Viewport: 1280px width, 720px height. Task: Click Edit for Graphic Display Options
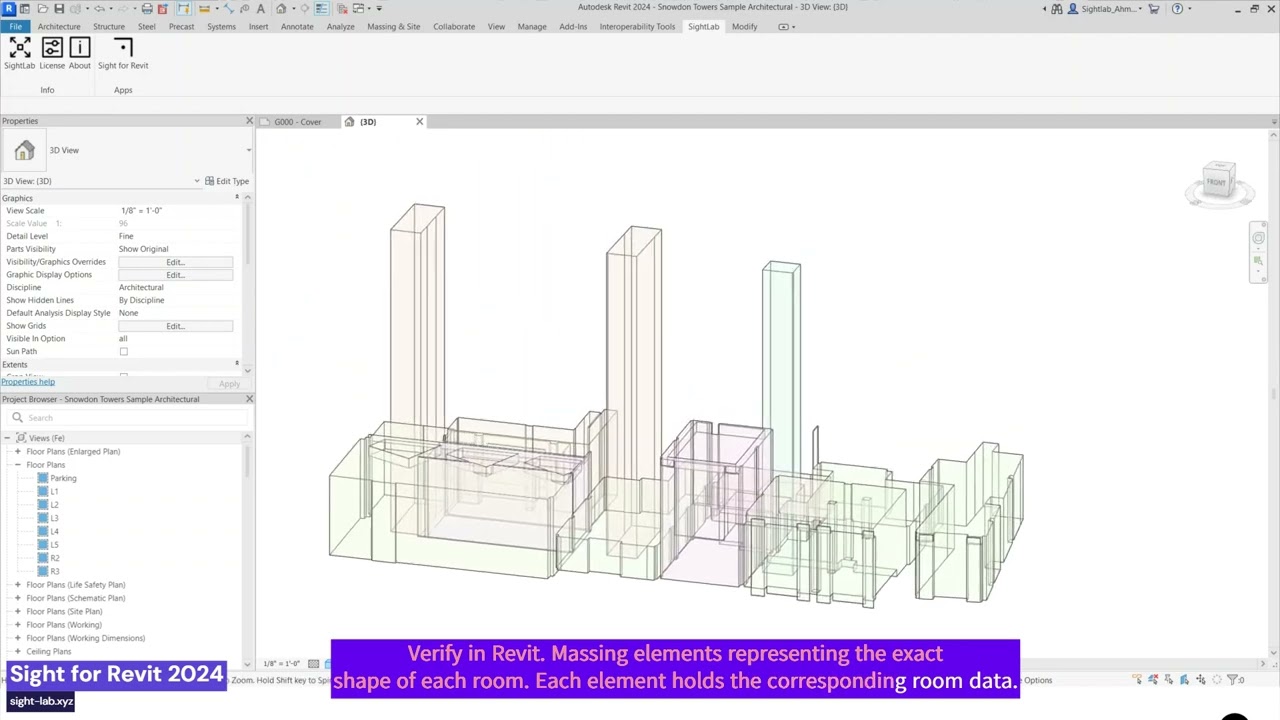[x=176, y=275]
